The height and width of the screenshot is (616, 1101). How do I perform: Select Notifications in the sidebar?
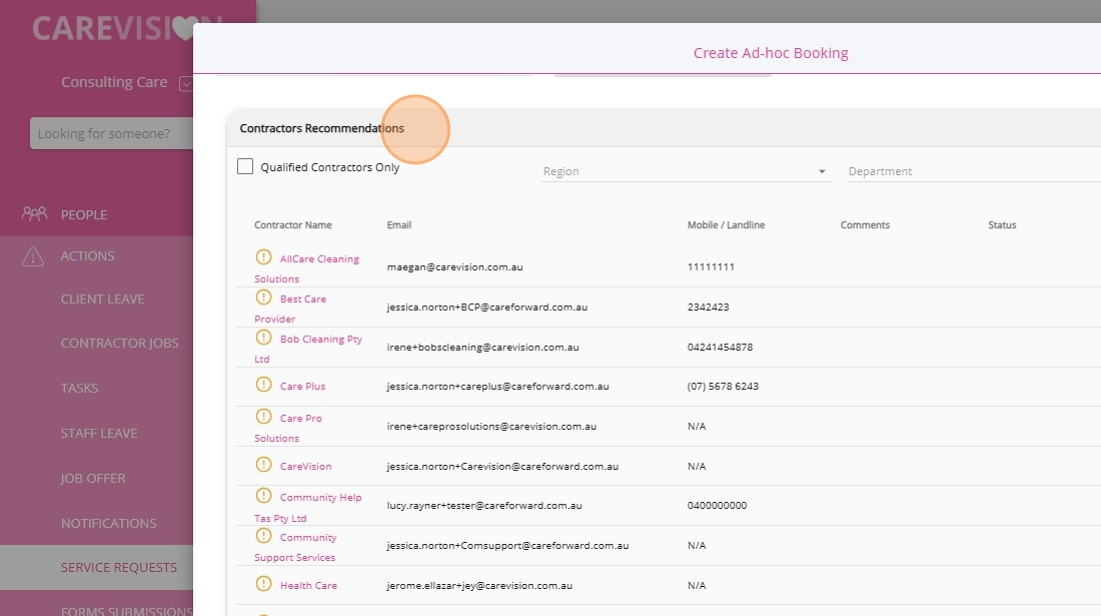pyautogui.click(x=108, y=523)
